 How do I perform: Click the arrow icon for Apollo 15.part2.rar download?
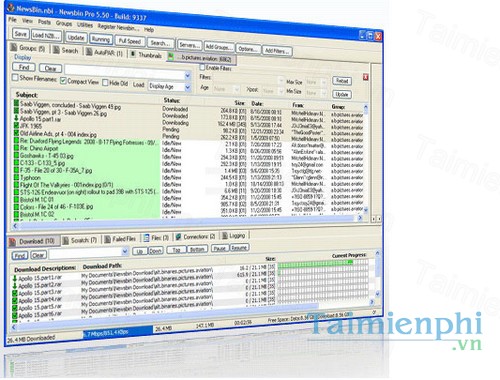click(x=15, y=286)
